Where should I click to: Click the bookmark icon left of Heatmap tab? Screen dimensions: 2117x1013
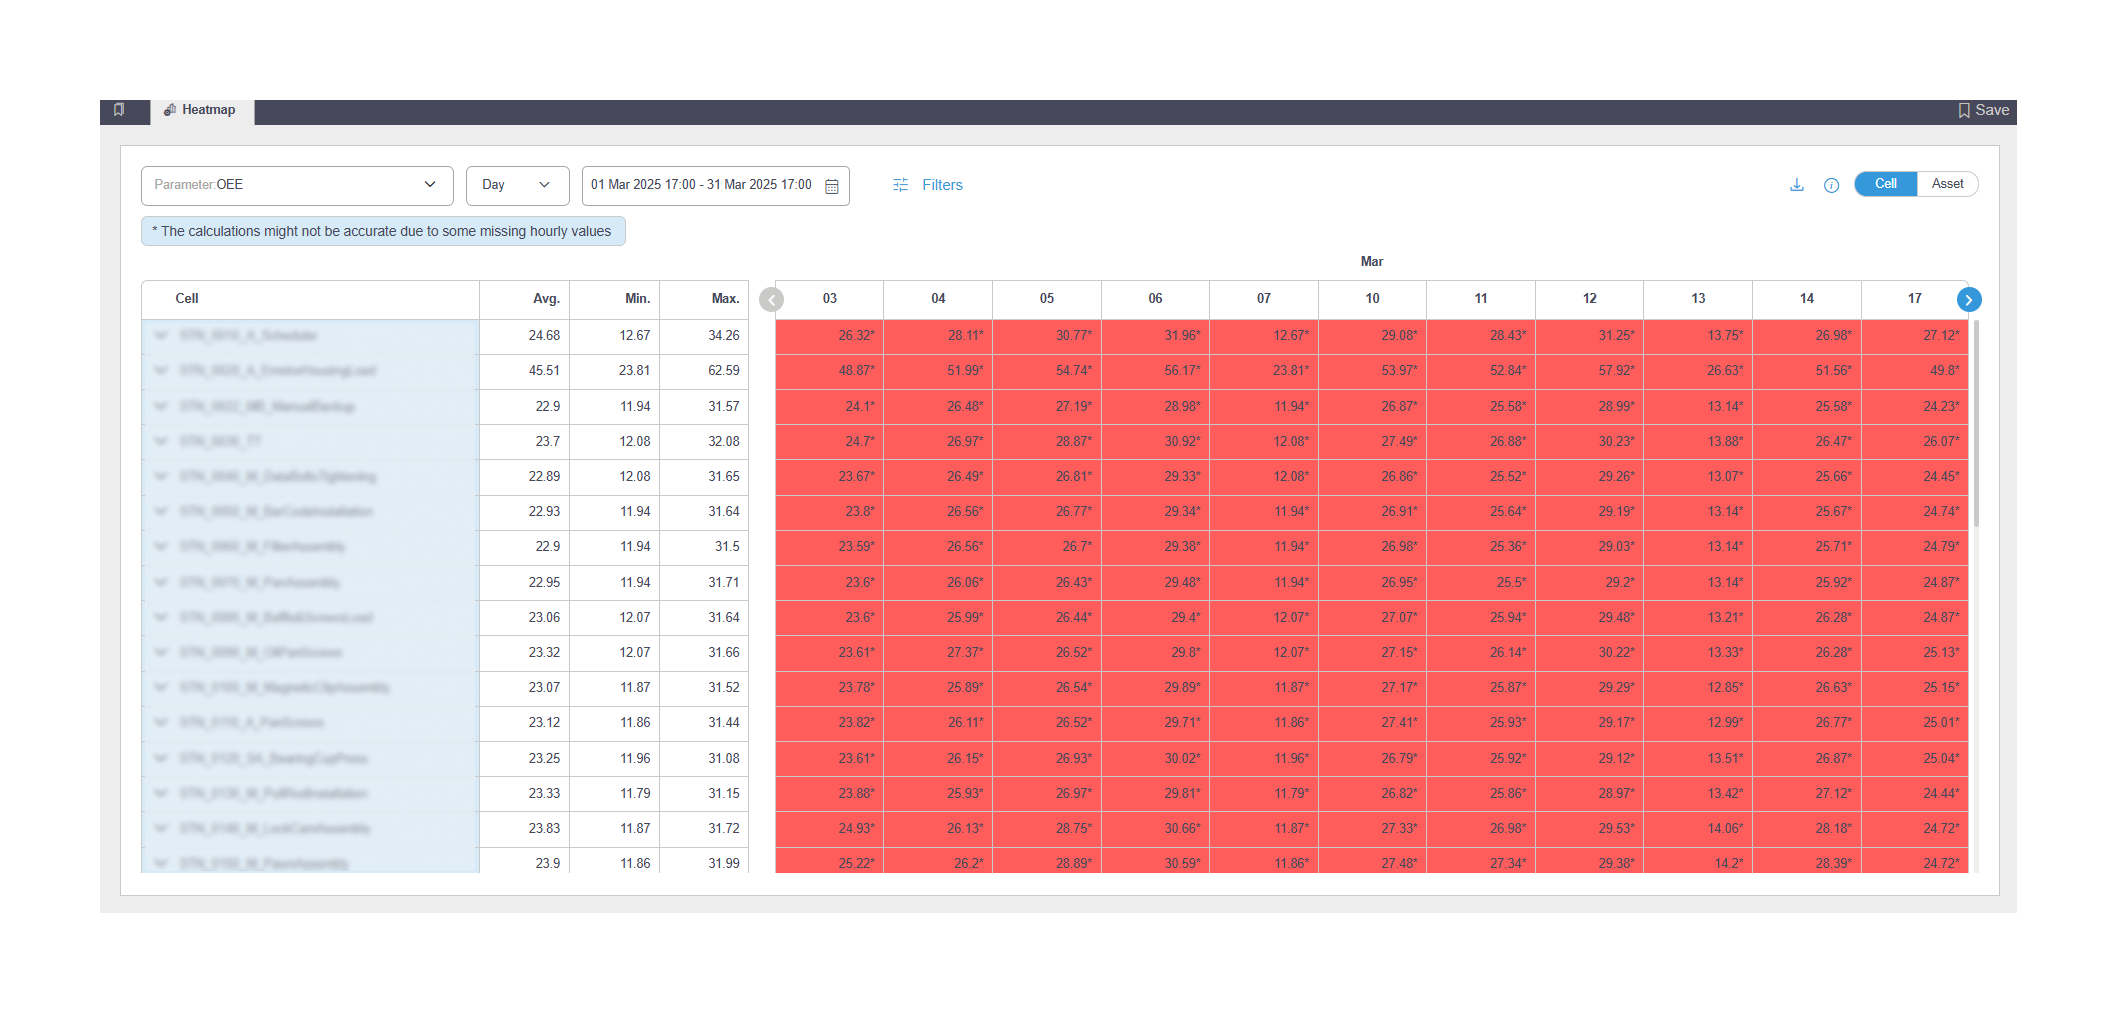(x=119, y=110)
